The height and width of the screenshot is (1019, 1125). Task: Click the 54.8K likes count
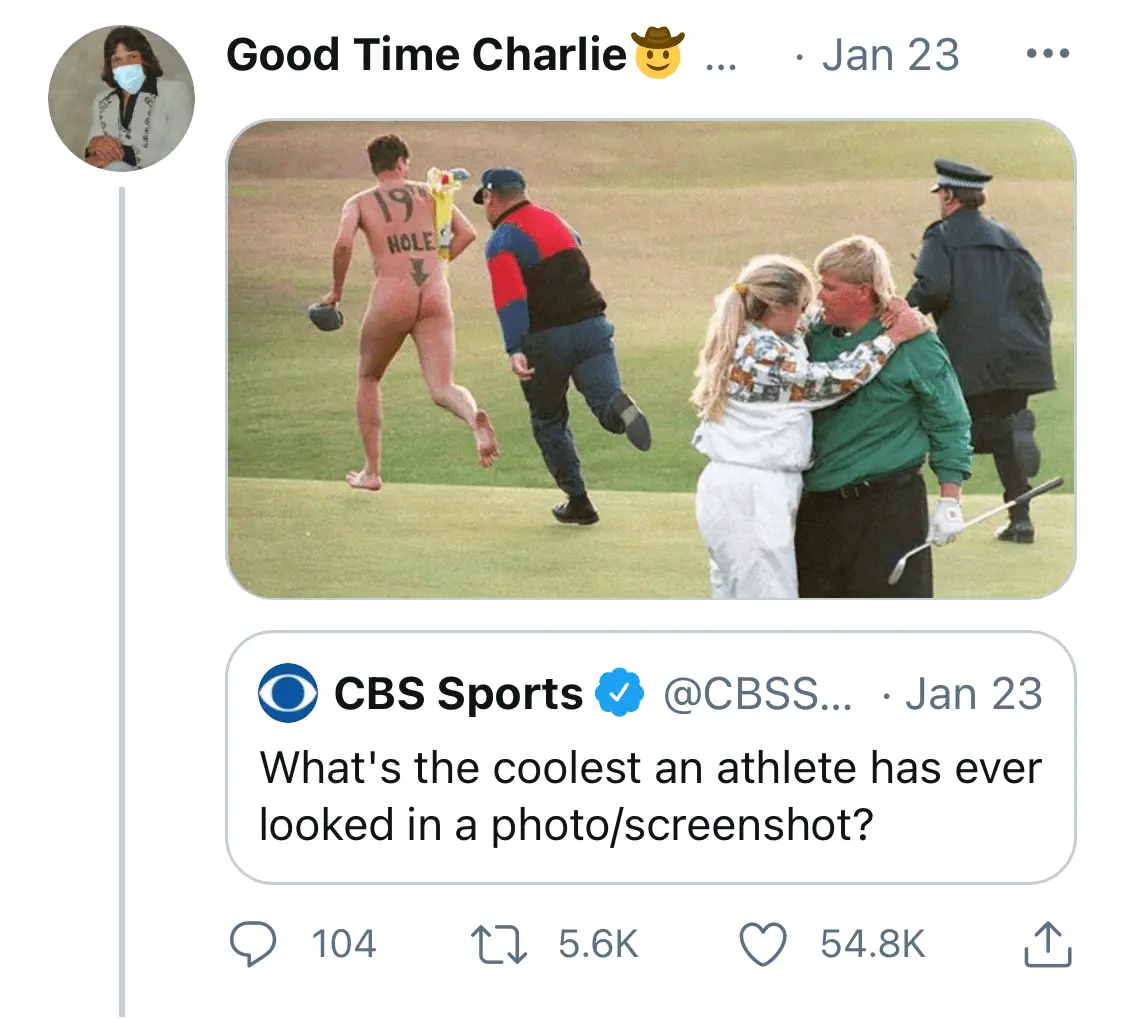(x=873, y=944)
